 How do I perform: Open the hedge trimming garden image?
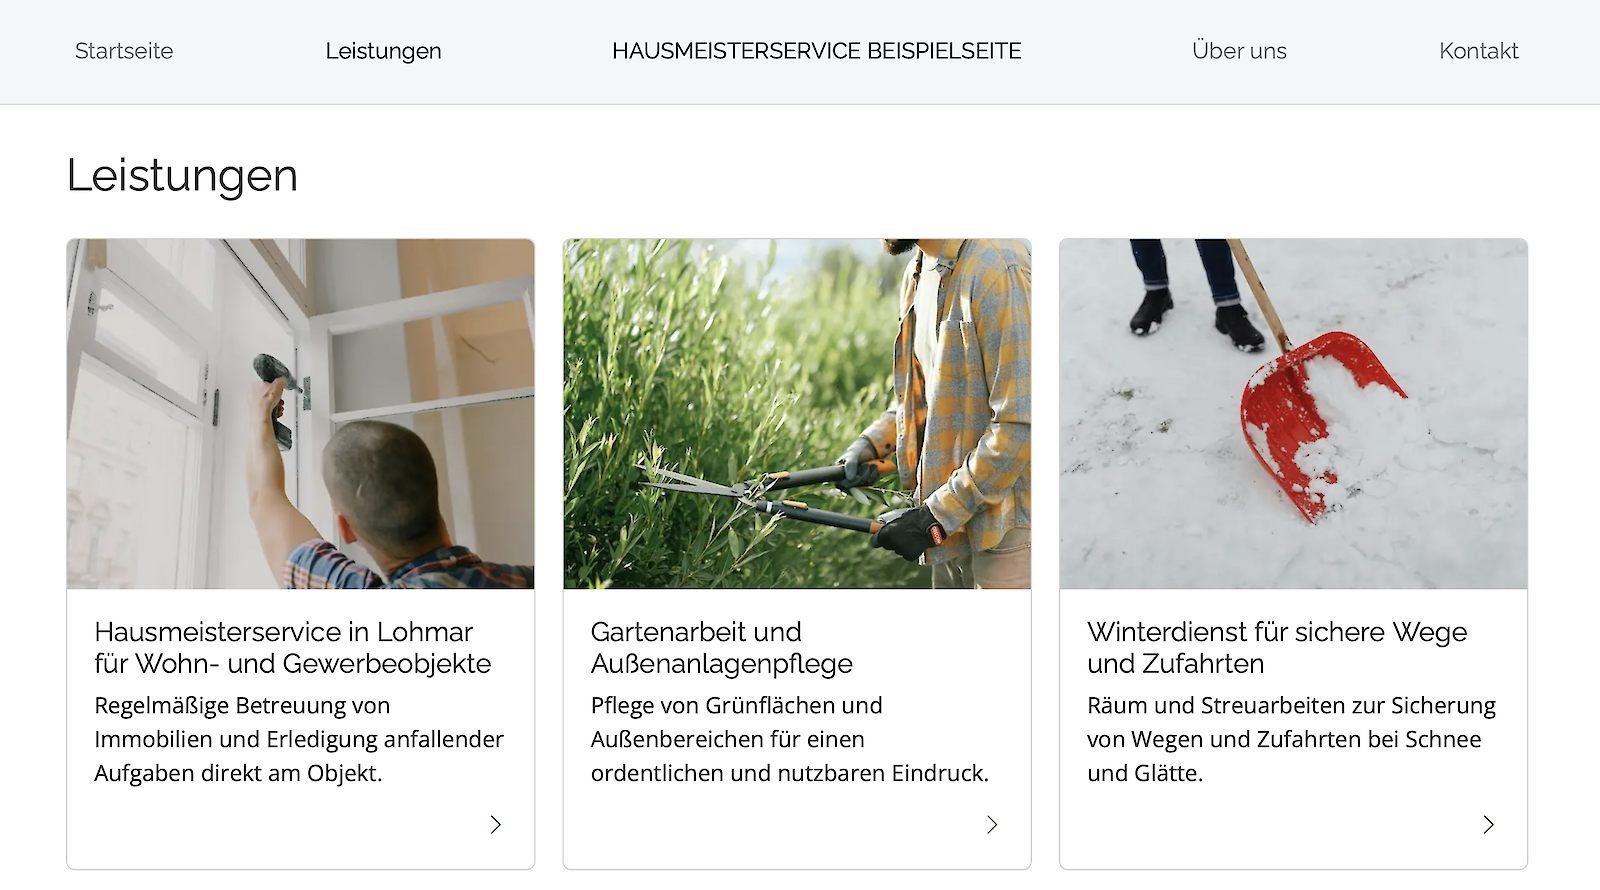pyautogui.click(x=797, y=414)
